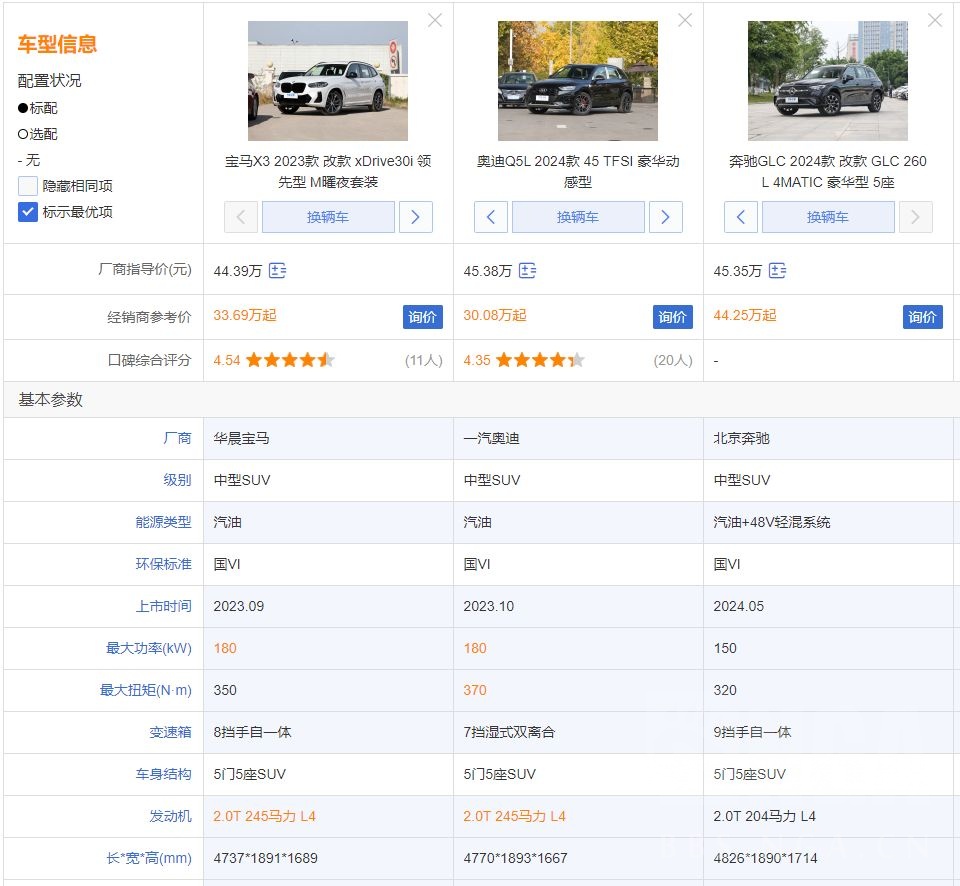Click 询价 button for BMW X3
960x886 pixels.
coord(423,317)
